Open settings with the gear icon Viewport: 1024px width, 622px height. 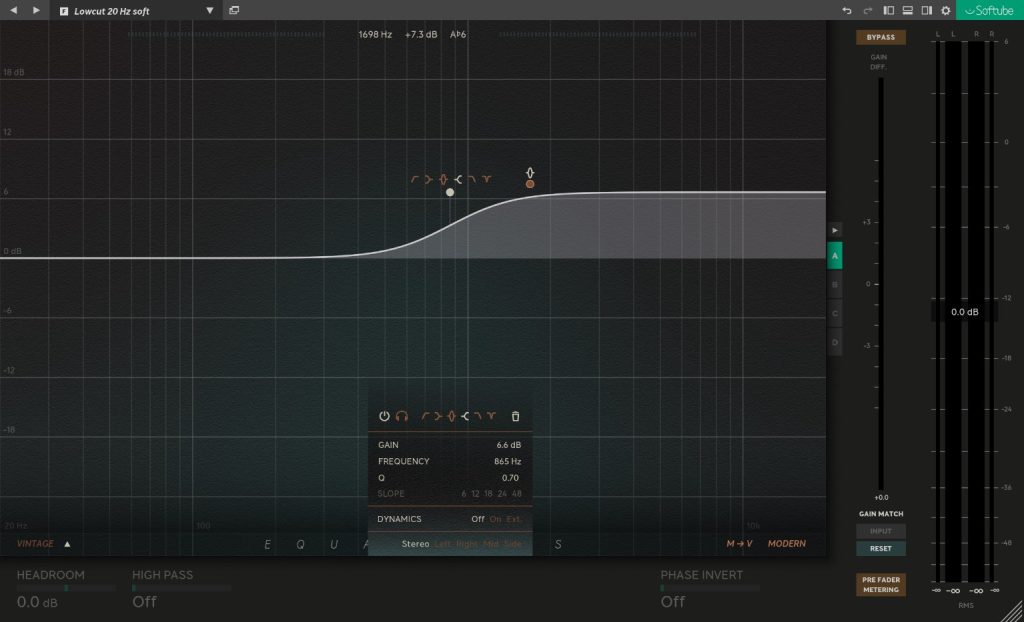click(945, 10)
